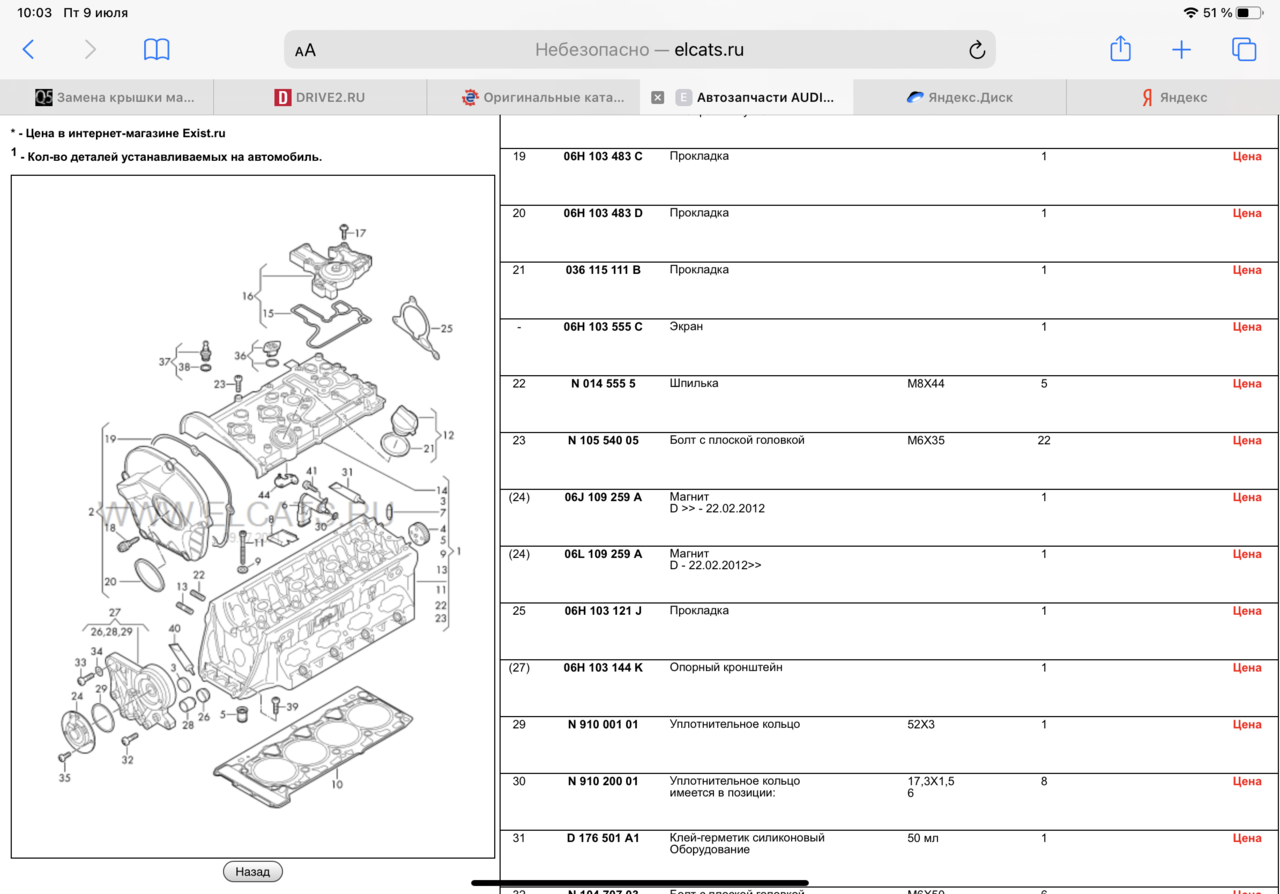Switch to the Оригинальные ката... tab
This screenshot has height=894, width=1280.
click(533, 97)
